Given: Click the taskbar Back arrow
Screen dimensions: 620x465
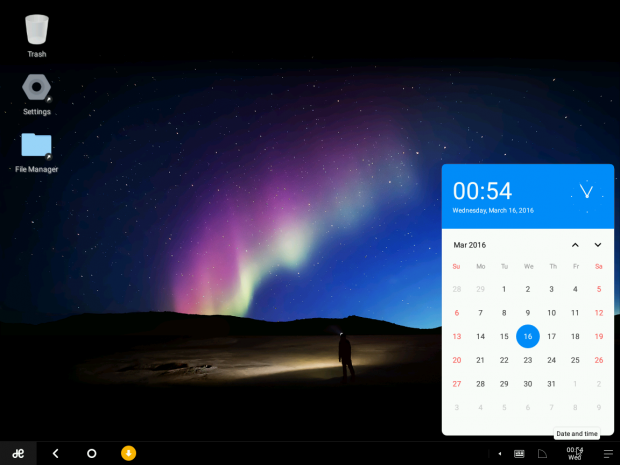Looking at the screenshot, I should [x=55, y=453].
